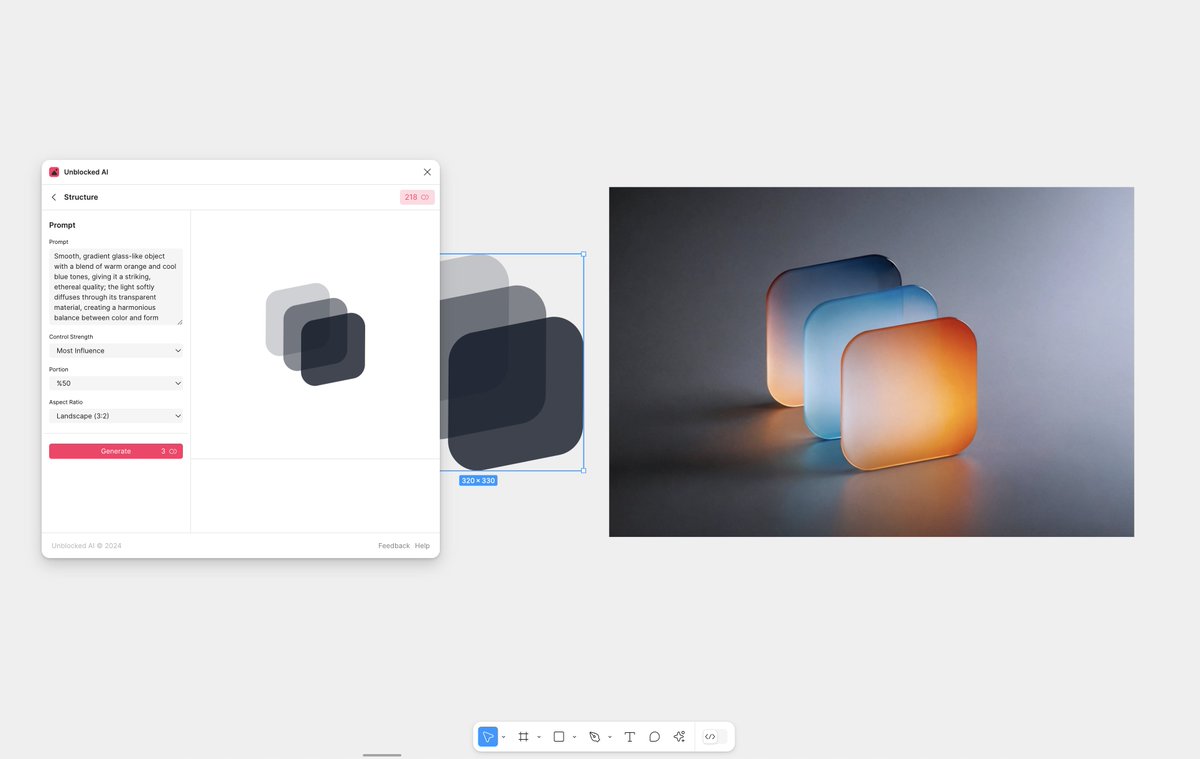Click the Unblocked AI plugin logo
The image size is (1200, 759).
[x=54, y=172]
